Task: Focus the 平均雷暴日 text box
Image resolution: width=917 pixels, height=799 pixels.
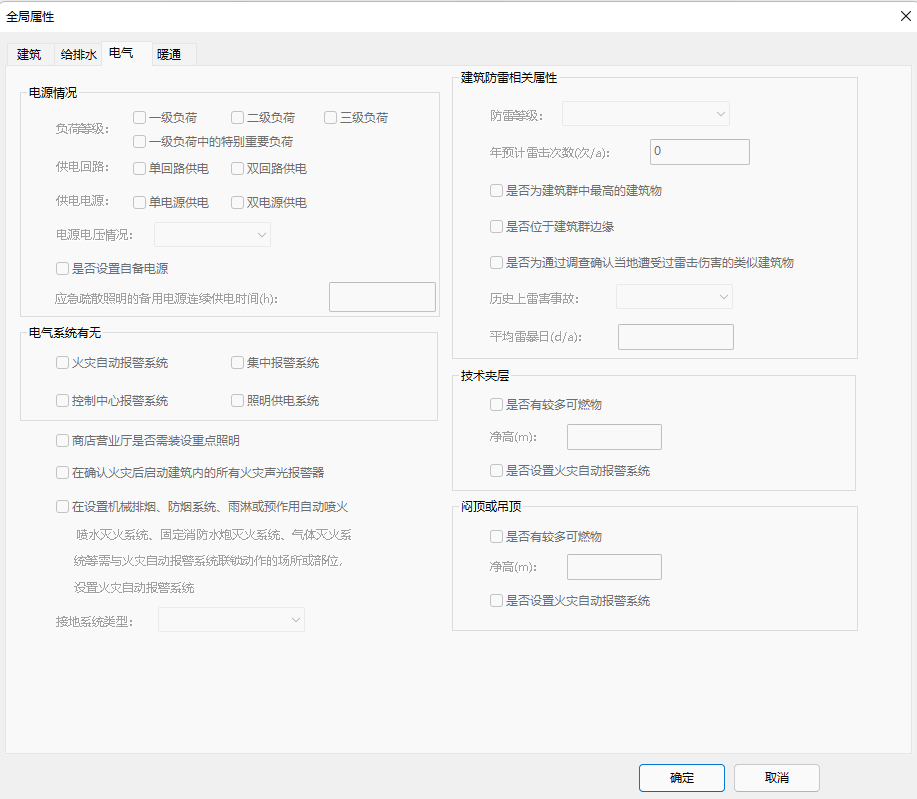Action: (675, 337)
